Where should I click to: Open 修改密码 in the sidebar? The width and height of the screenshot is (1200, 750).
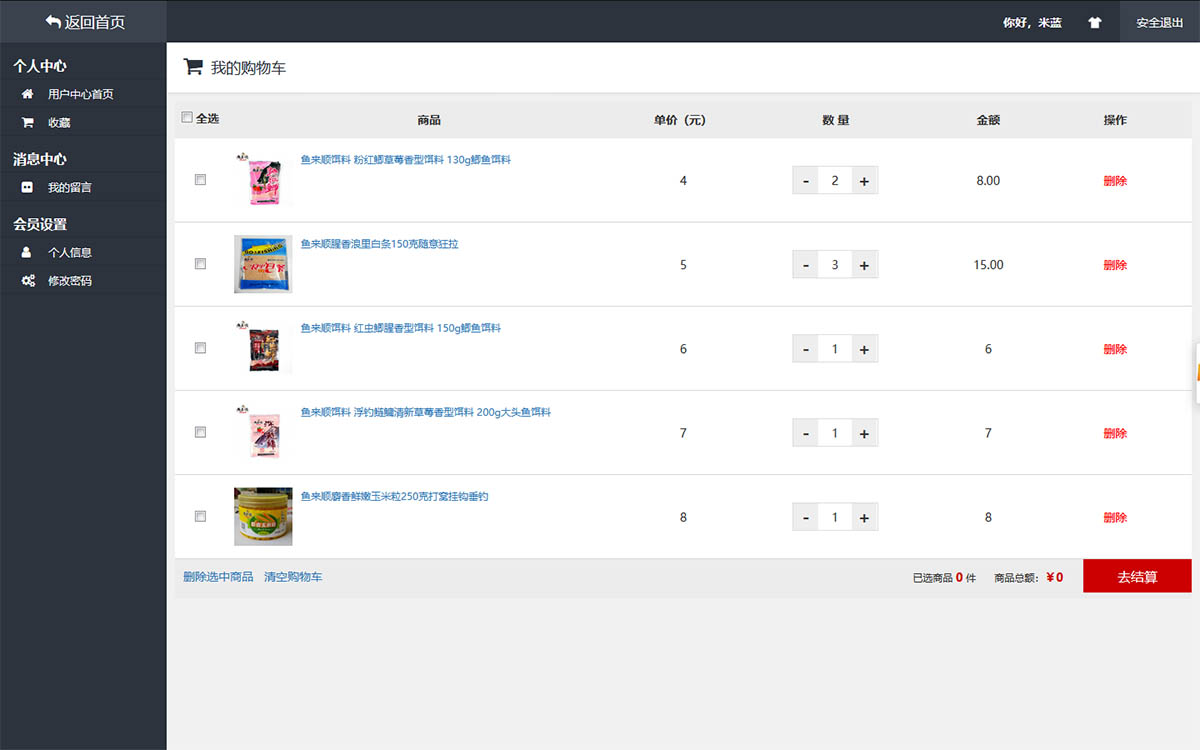[x=70, y=281]
